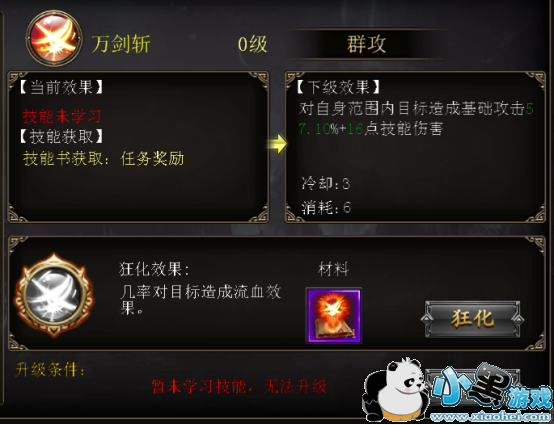
Task: Click the 暂未学习技能,无法升级 warning
Action: coord(239,386)
